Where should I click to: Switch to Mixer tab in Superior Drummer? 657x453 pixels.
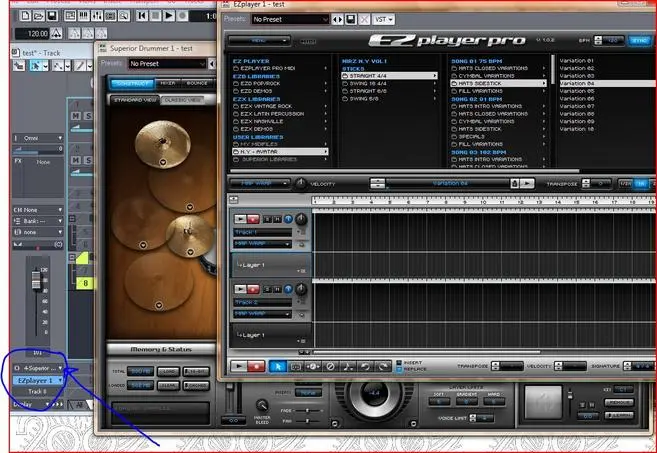click(168, 84)
